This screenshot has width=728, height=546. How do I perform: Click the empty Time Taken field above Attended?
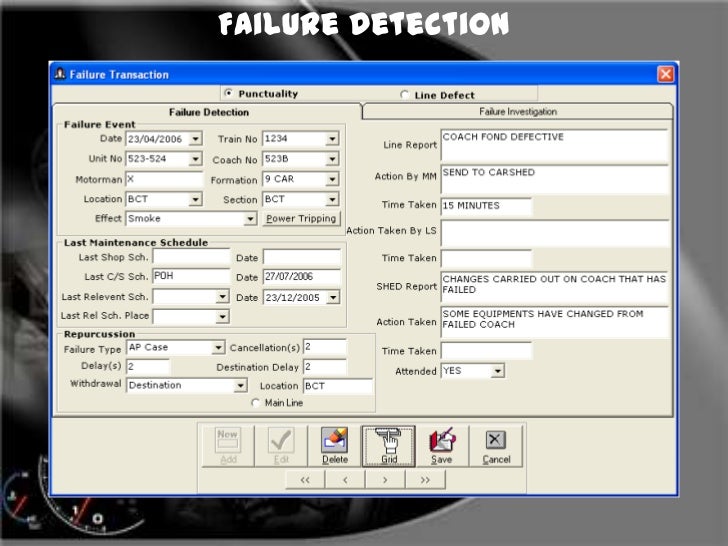(x=486, y=351)
